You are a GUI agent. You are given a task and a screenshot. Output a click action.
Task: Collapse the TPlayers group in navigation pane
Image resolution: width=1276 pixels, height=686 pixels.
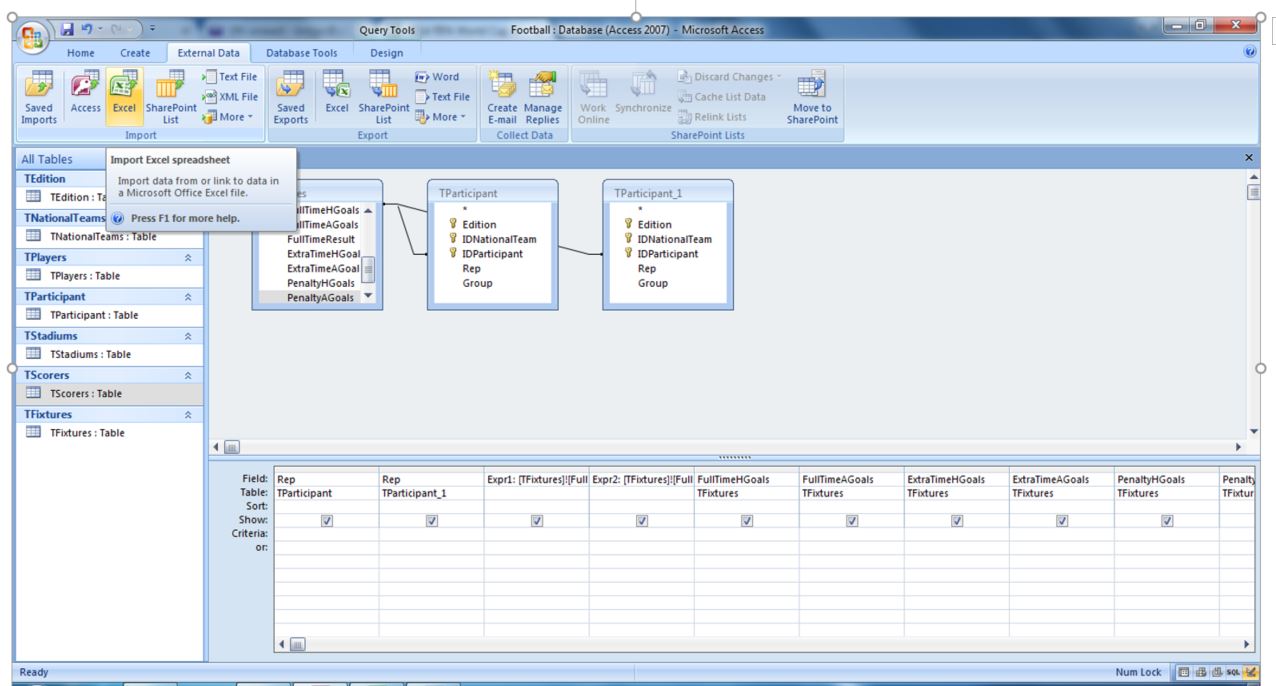click(188, 258)
